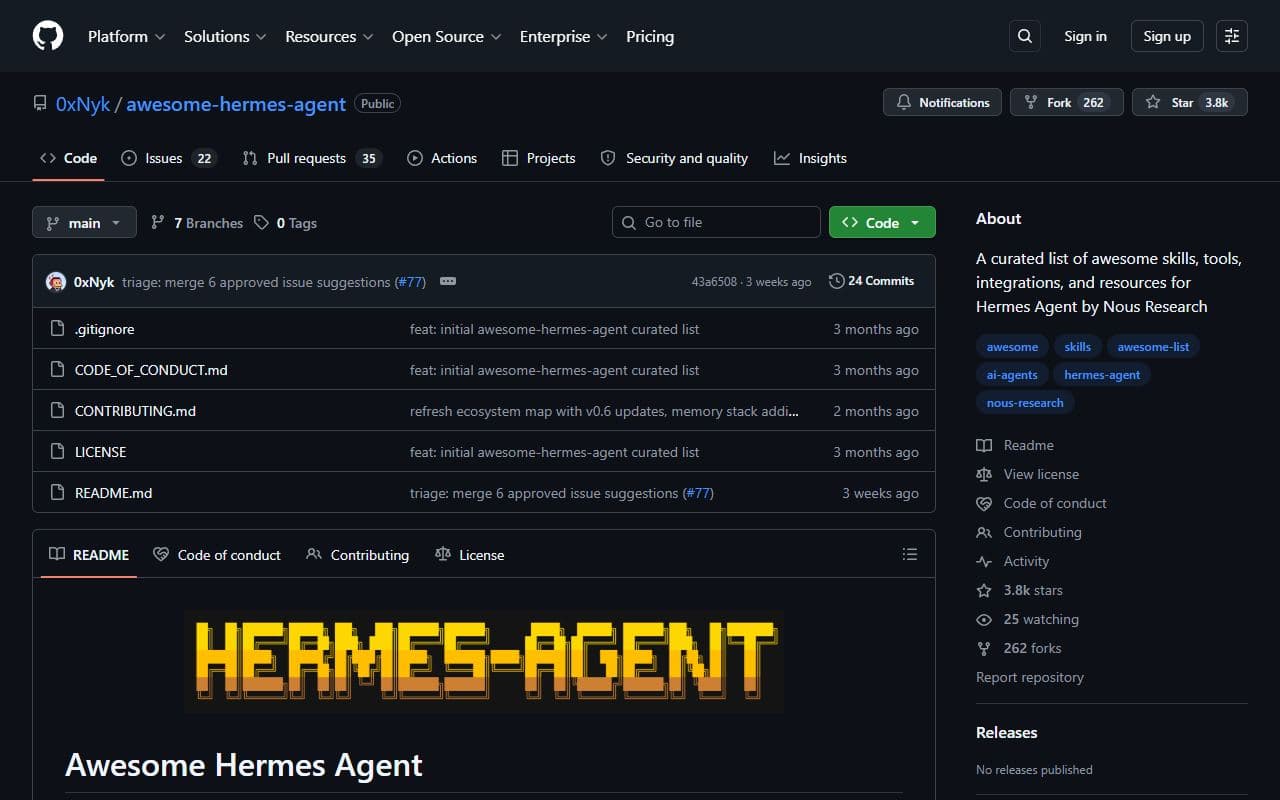Click the README.md file icon
Image resolution: width=1280 pixels, height=800 pixels.
57,493
